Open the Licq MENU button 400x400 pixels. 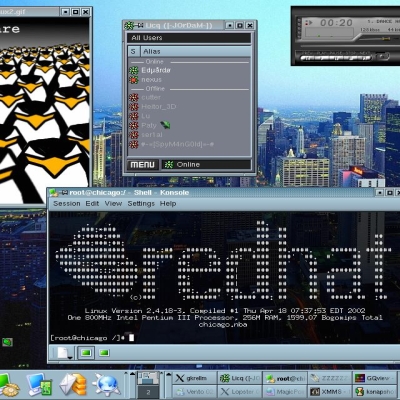pyautogui.click(x=142, y=165)
